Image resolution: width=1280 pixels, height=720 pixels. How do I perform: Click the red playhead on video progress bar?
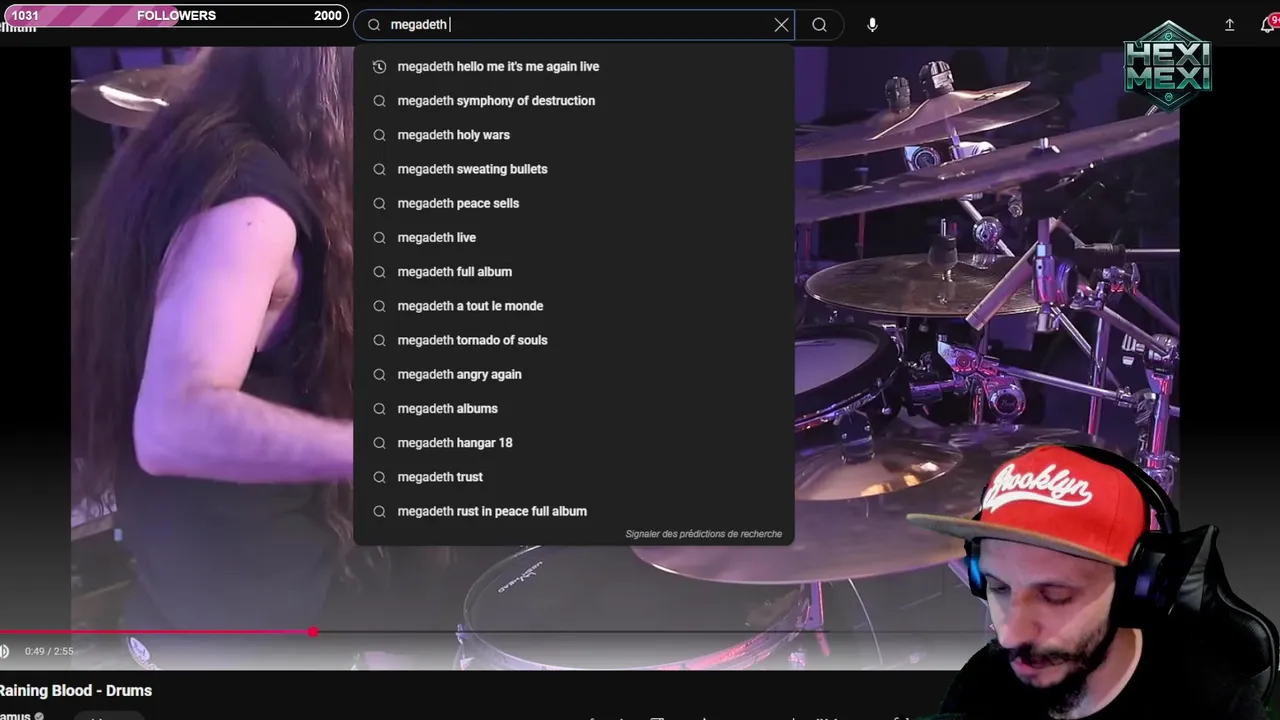(314, 632)
